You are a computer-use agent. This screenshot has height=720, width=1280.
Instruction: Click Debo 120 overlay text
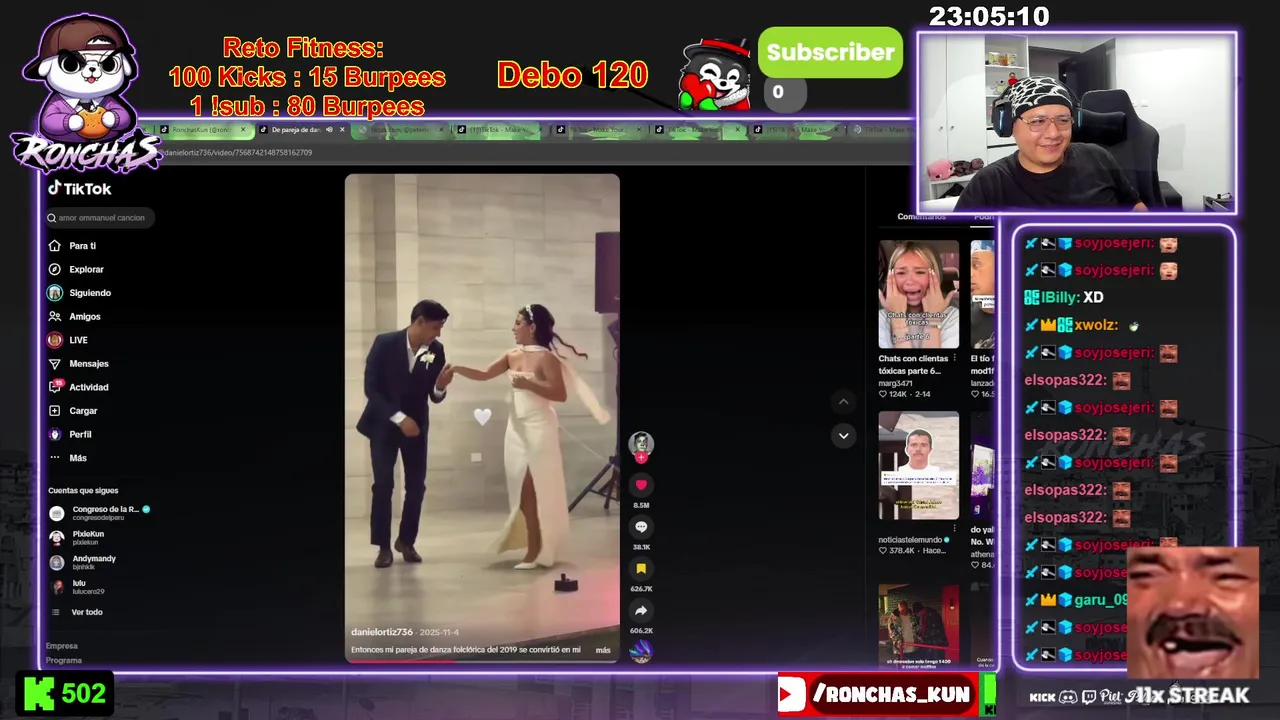point(572,75)
